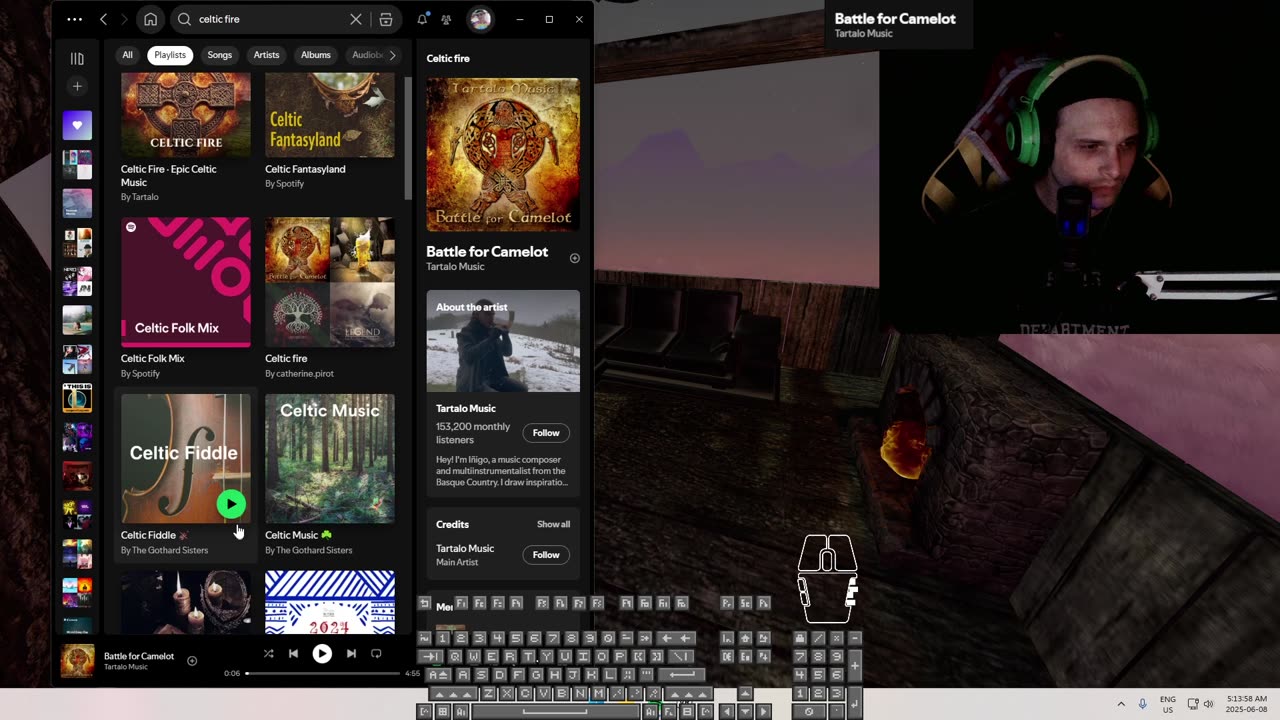Select the Playlists filter chip
1280x720 pixels.
pos(170,55)
